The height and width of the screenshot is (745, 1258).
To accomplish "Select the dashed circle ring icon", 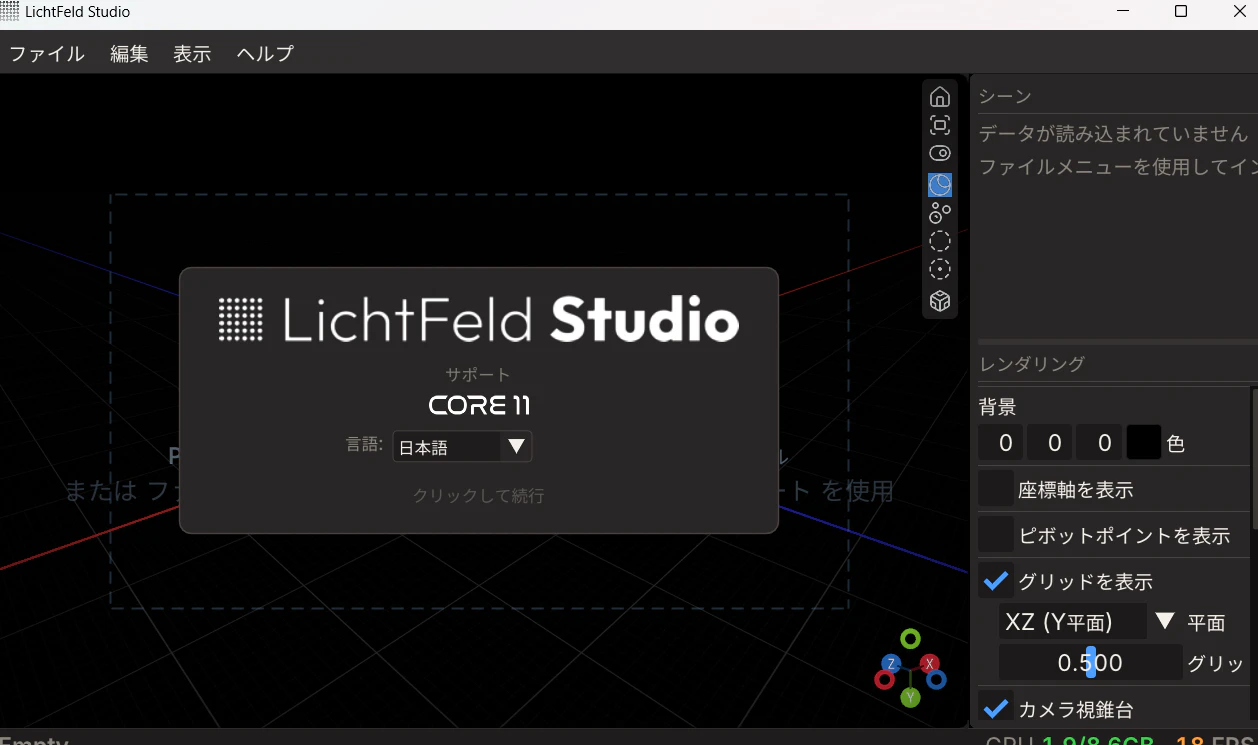I will [940, 241].
